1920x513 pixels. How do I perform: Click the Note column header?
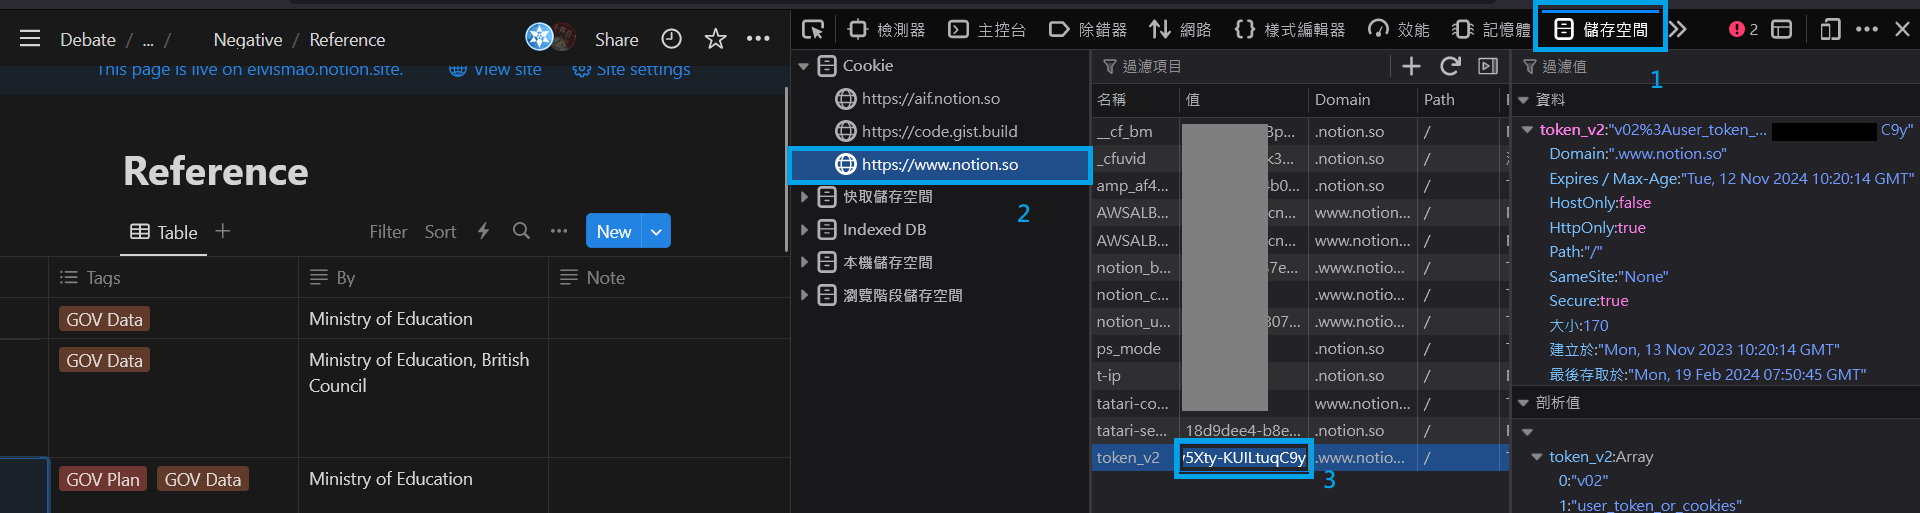pyautogui.click(x=668, y=277)
